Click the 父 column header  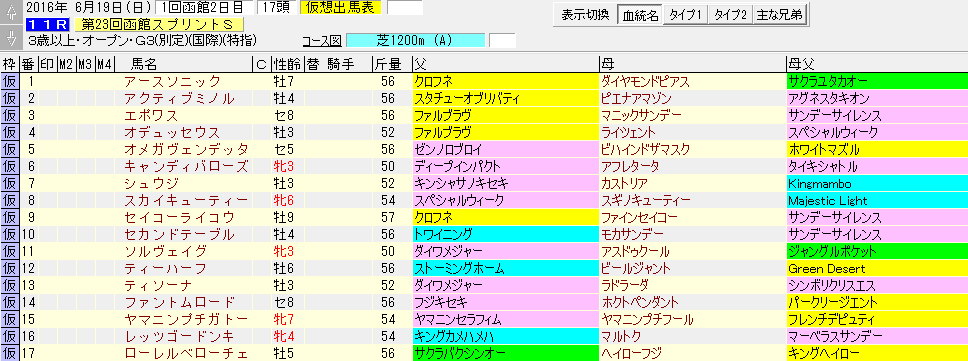tap(506, 64)
